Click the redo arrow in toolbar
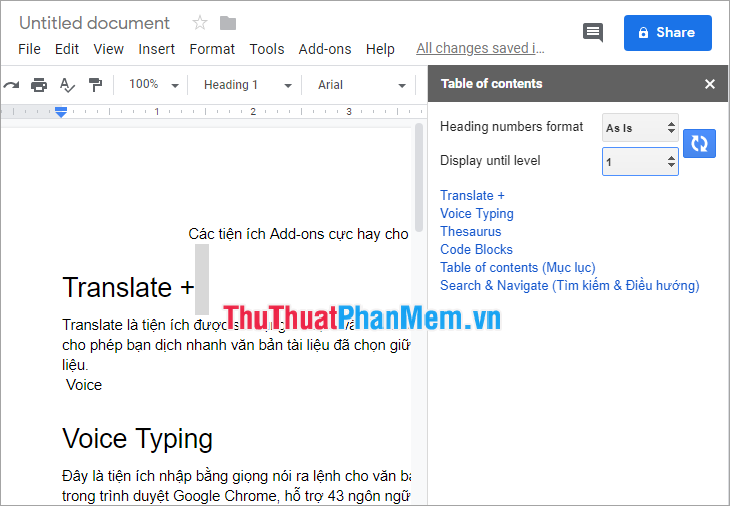This screenshot has width=730, height=506. pos(11,85)
